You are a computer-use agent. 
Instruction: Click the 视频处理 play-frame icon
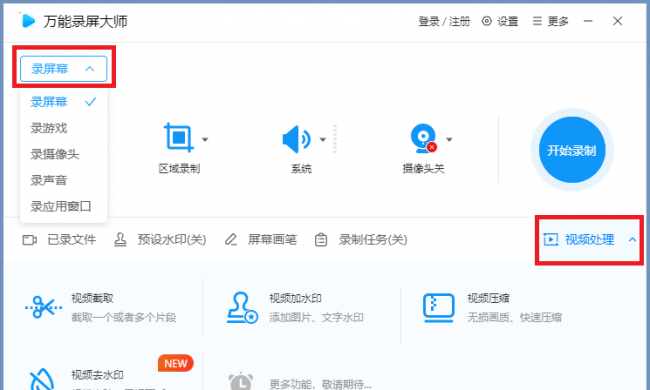pyautogui.click(x=551, y=240)
